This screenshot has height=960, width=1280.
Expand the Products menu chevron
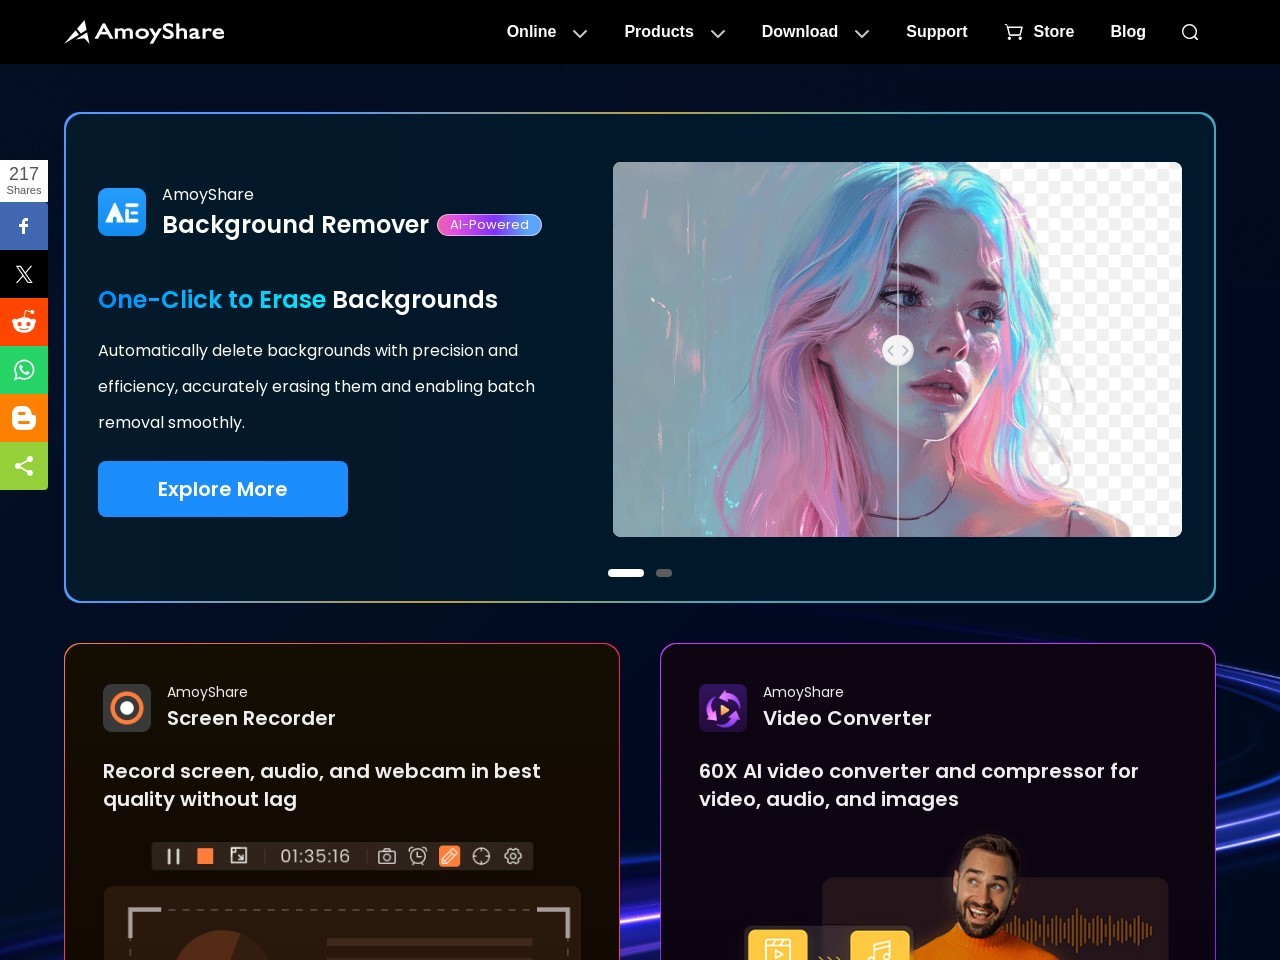tap(718, 33)
